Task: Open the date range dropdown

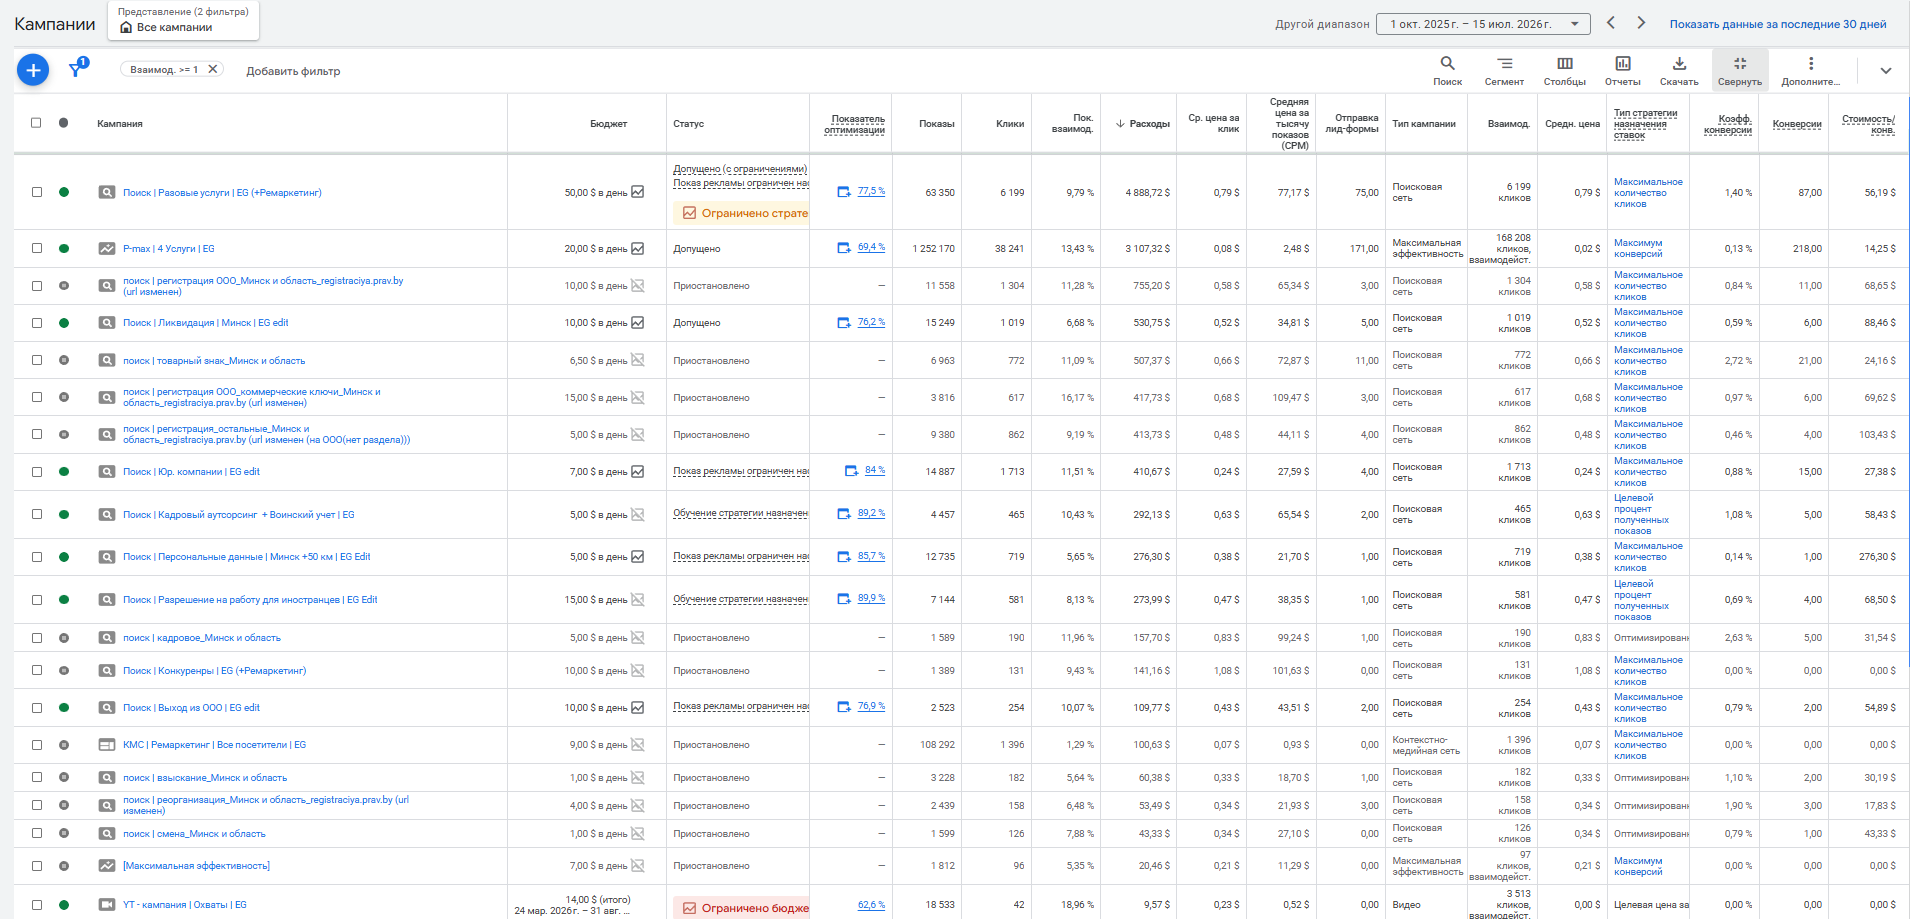Action: click(x=1483, y=24)
